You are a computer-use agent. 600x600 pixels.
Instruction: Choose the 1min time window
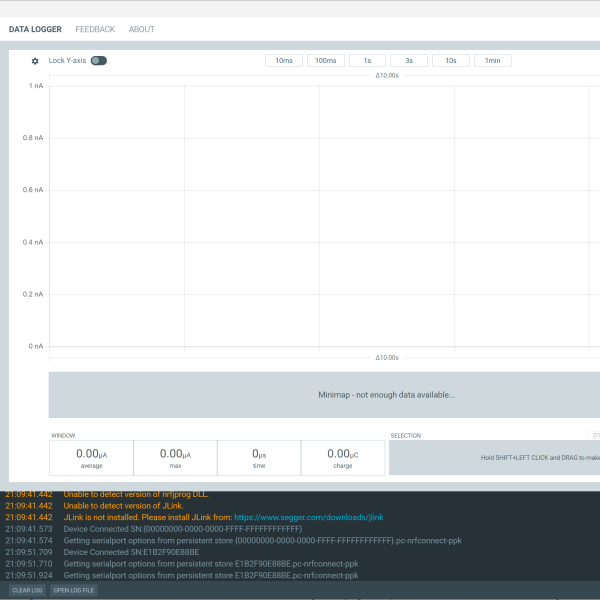tap(492, 61)
